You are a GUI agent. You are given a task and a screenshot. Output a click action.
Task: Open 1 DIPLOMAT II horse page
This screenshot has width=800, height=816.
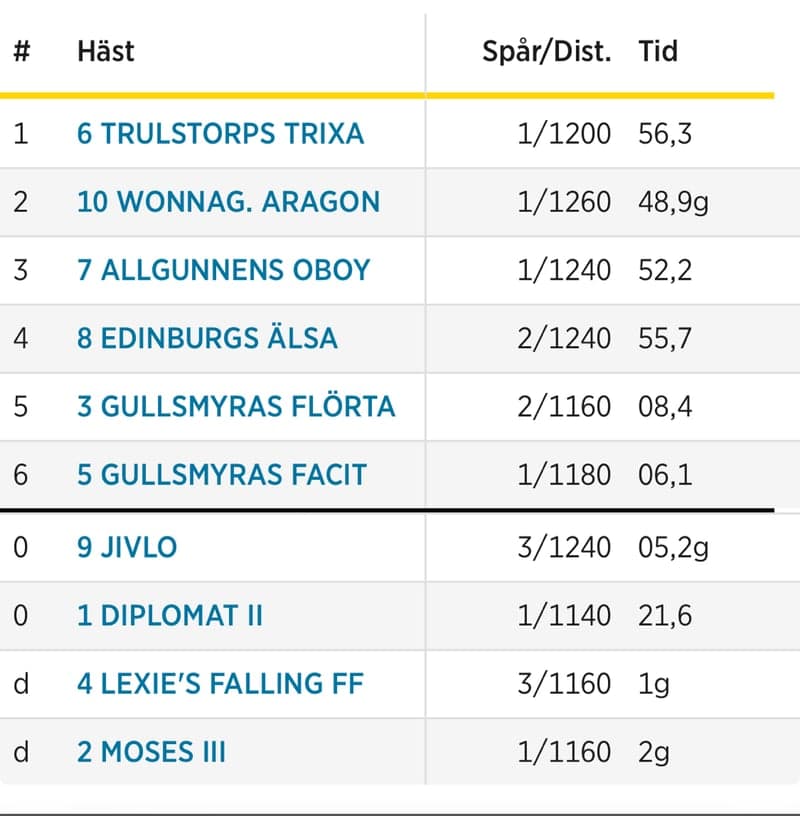[x=170, y=615]
